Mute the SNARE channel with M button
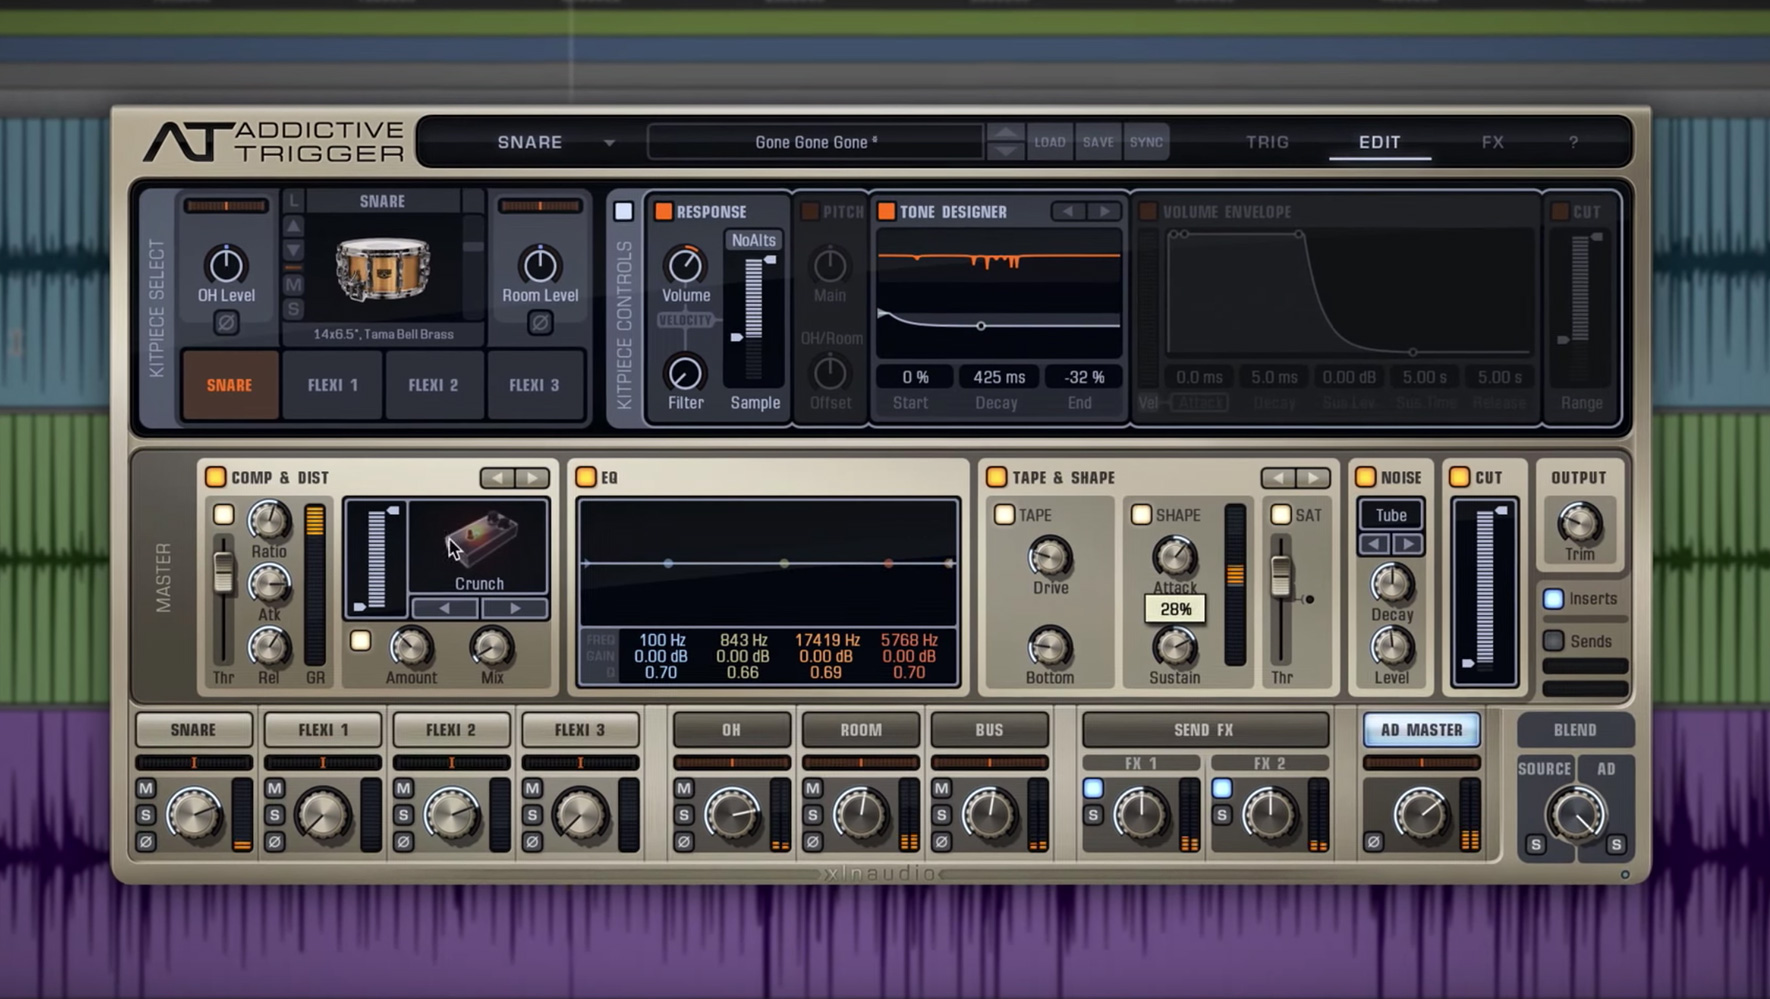 point(146,788)
